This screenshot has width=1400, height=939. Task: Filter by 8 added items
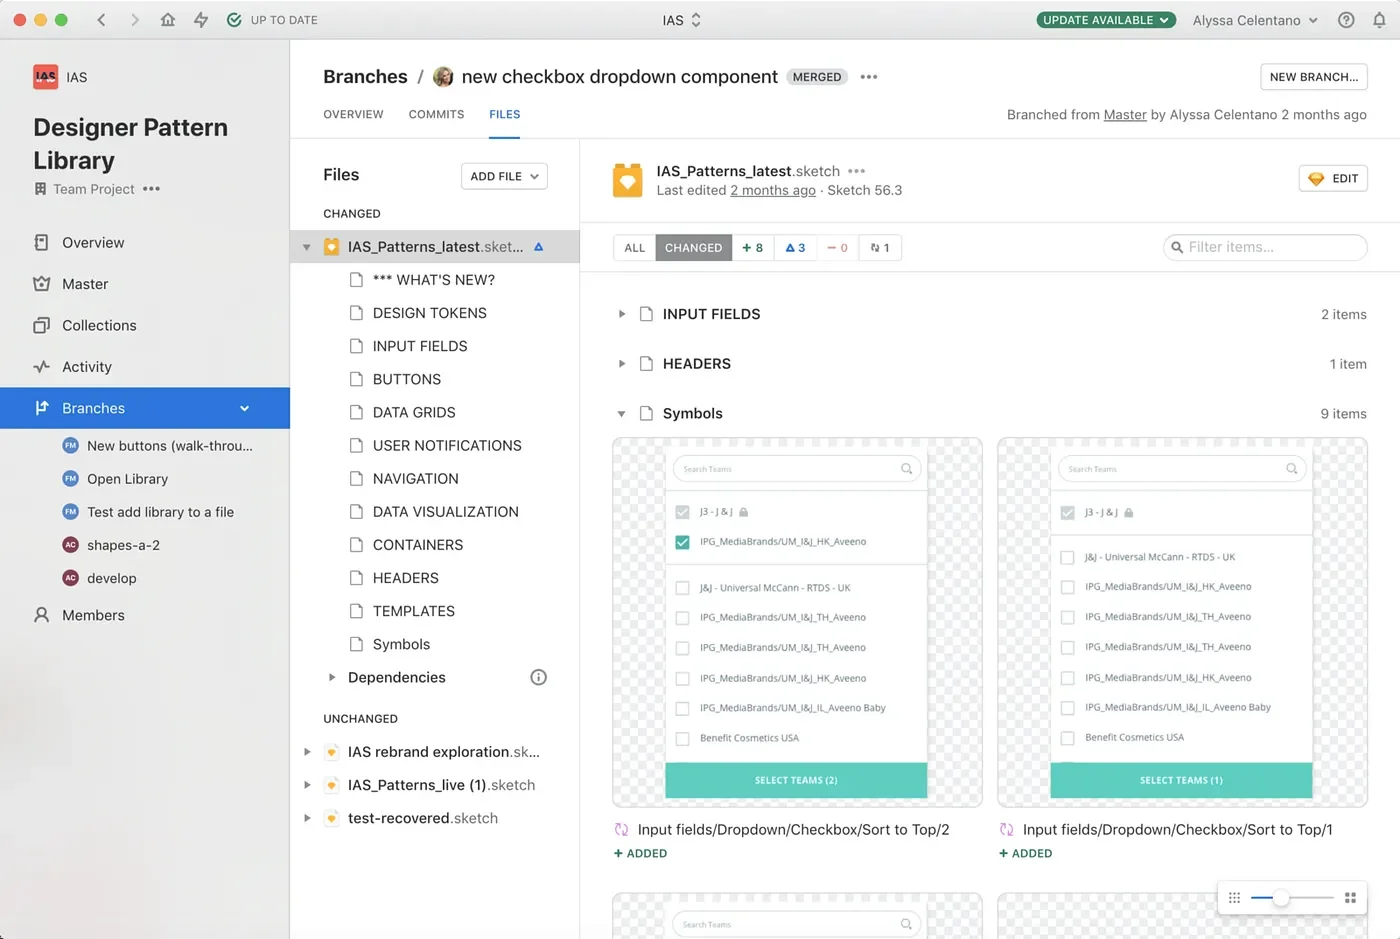pos(753,248)
